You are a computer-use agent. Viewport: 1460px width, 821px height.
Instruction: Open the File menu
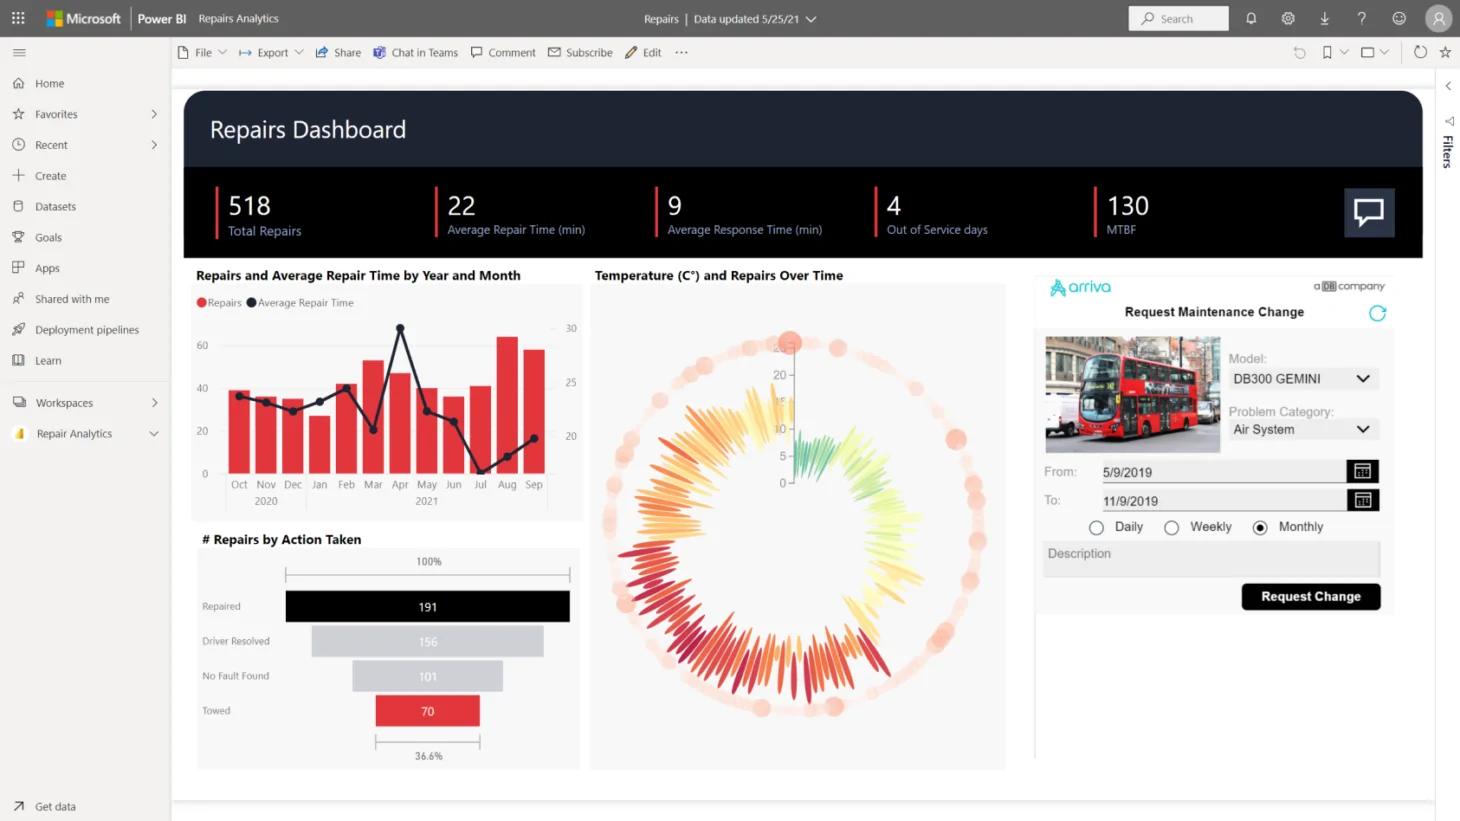click(x=203, y=52)
